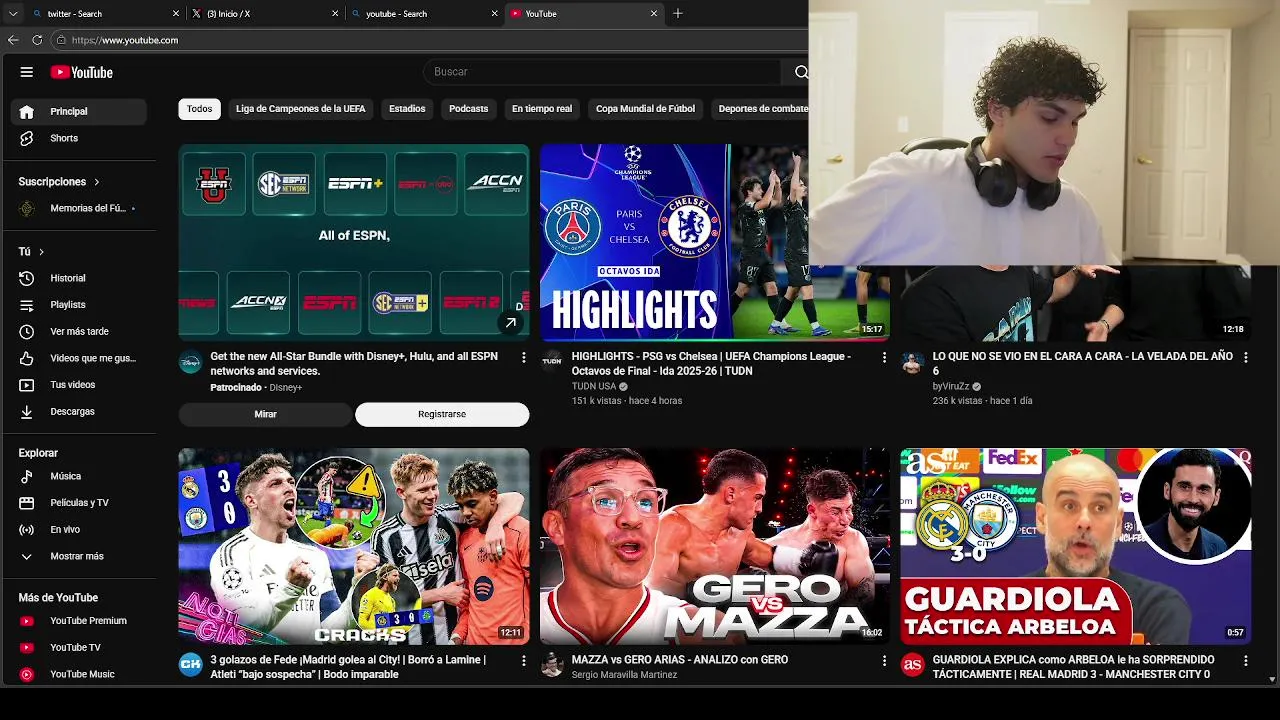1280x720 pixels.
Task: Switch to the youtube - Search tab
Action: (423, 13)
